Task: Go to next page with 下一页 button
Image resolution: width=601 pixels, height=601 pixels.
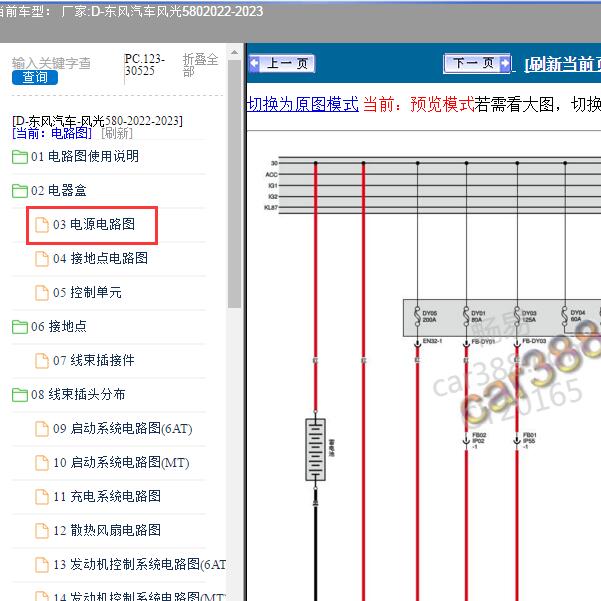Action: pyautogui.click(x=477, y=63)
